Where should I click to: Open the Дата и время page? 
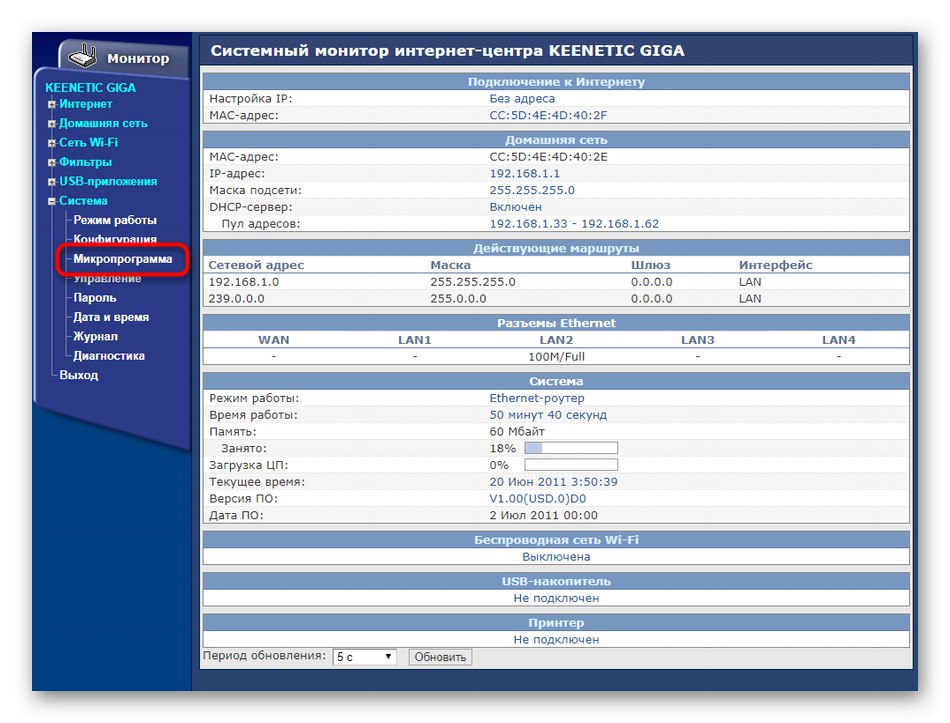pyautogui.click(x=111, y=317)
